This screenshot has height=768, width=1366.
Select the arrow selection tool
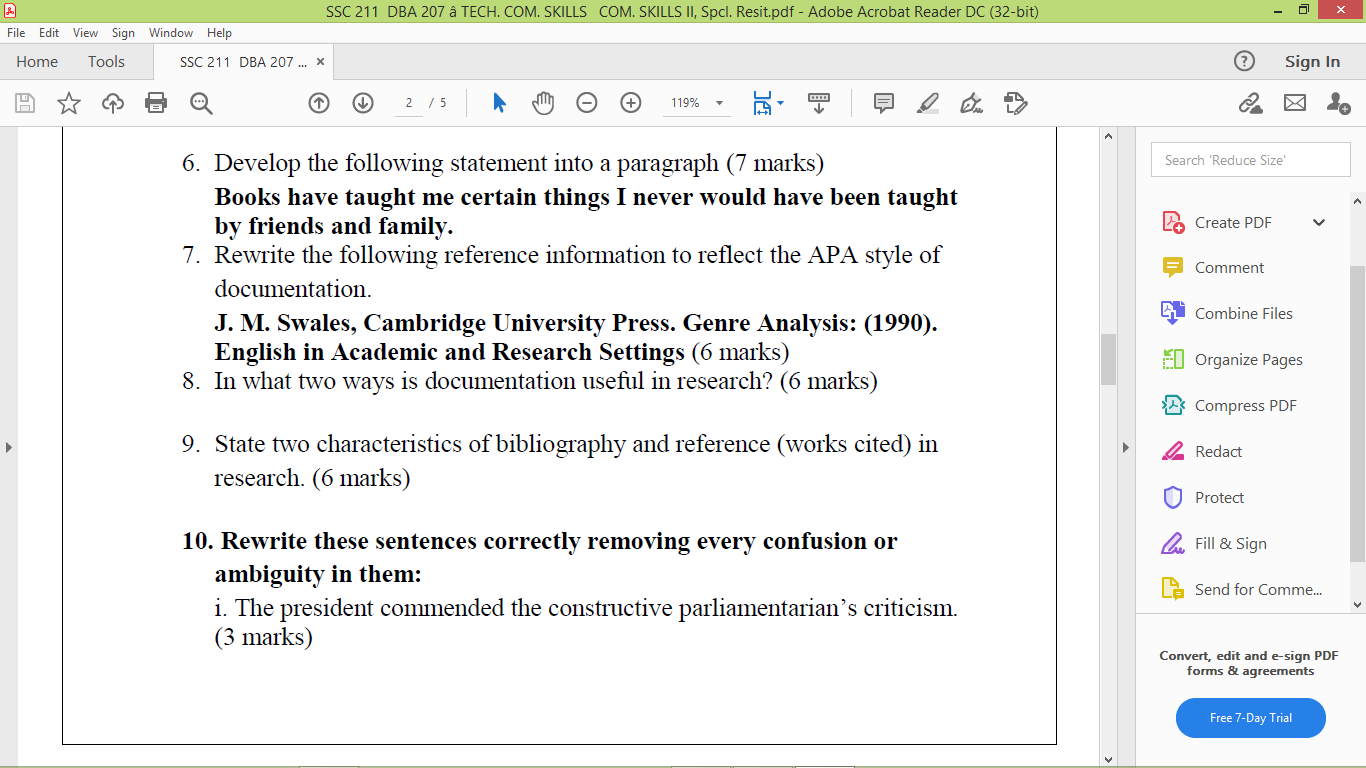pyautogui.click(x=499, y=103)
